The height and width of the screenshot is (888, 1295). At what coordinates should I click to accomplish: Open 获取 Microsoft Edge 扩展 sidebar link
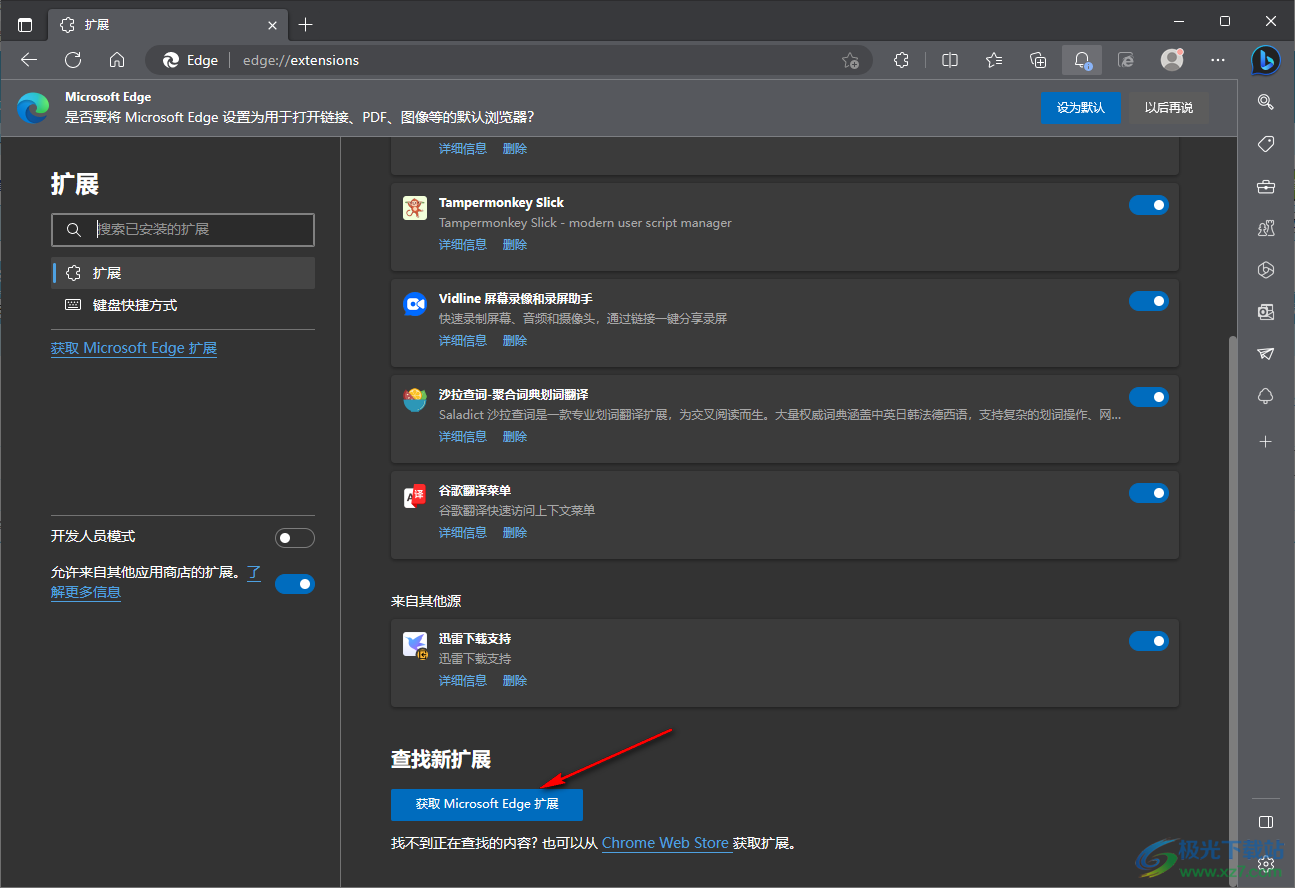134,348
